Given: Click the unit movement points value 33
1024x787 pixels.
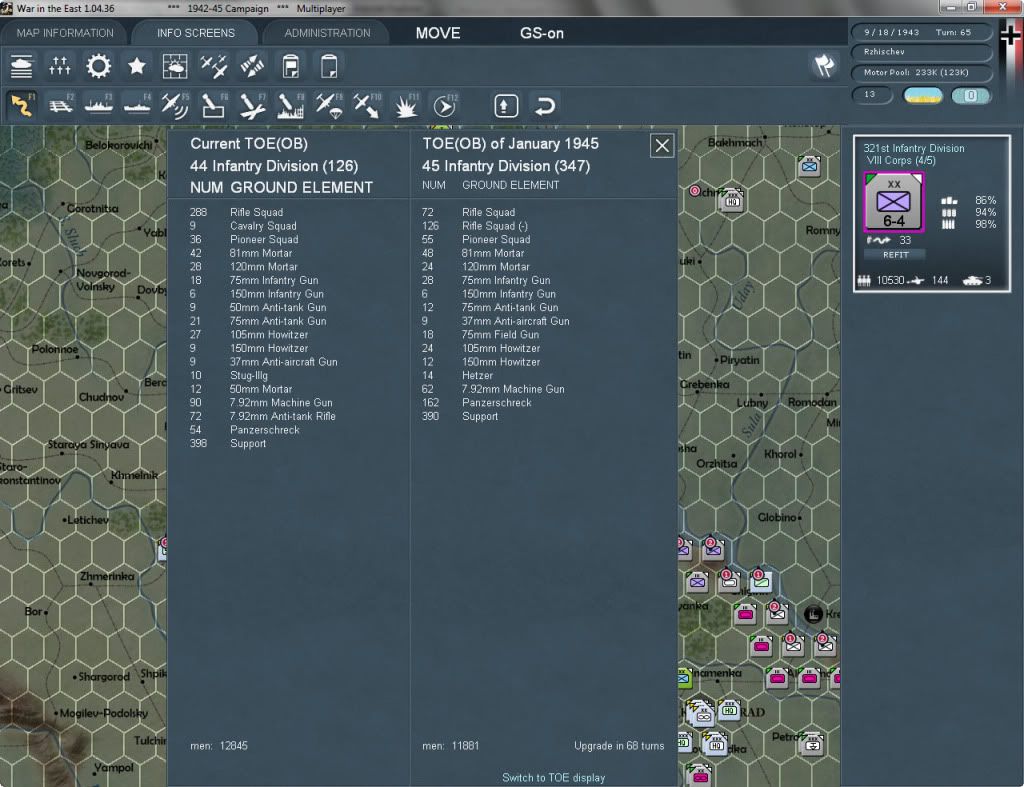Looking at the screenshot, I should (905, 240).
